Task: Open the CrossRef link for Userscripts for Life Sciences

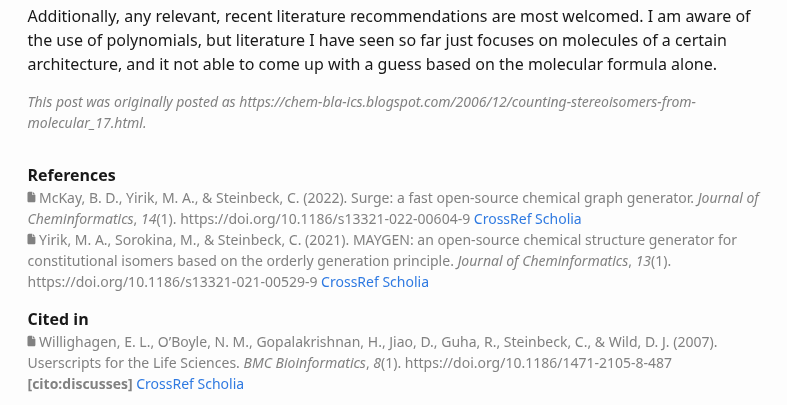Action: click(163, 384)
